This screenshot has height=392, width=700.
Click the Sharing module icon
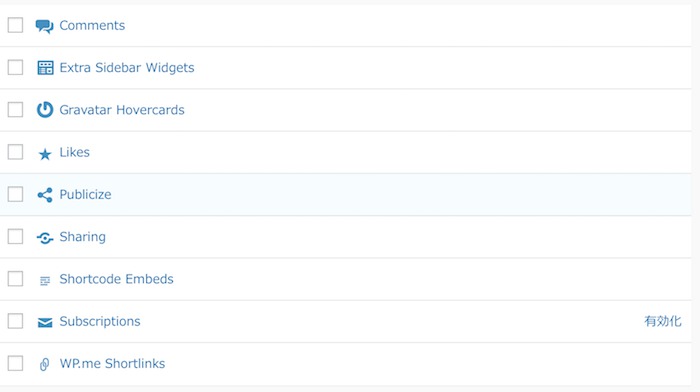45,238
